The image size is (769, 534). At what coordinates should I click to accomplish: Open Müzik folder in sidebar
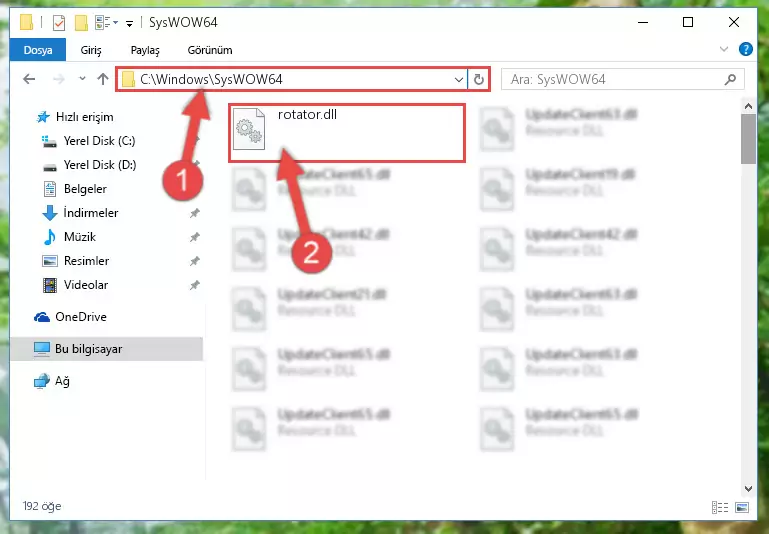point(79,237)
